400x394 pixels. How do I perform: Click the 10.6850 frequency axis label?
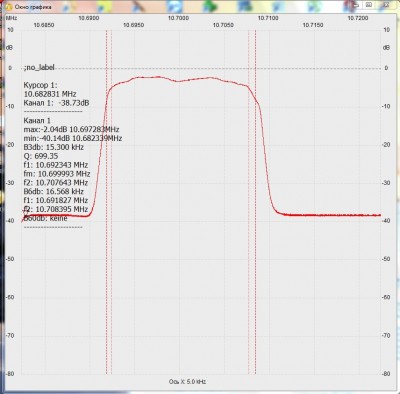click(x=44, y=25)
